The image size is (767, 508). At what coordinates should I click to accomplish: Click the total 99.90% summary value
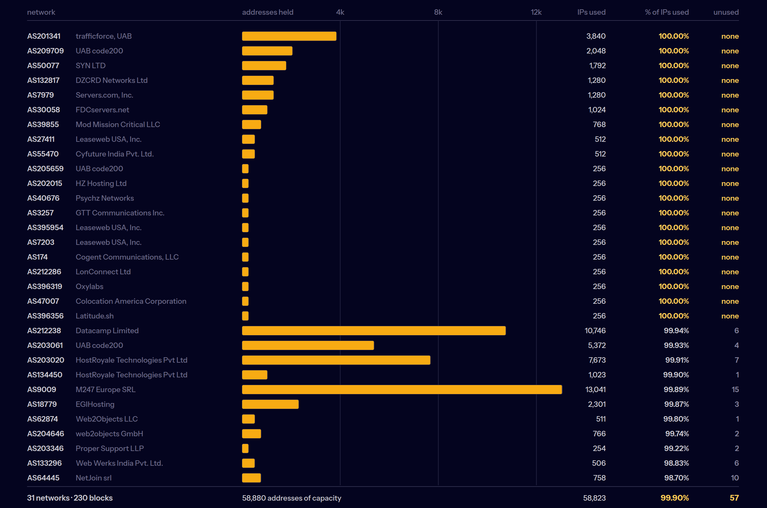point(675,498)
